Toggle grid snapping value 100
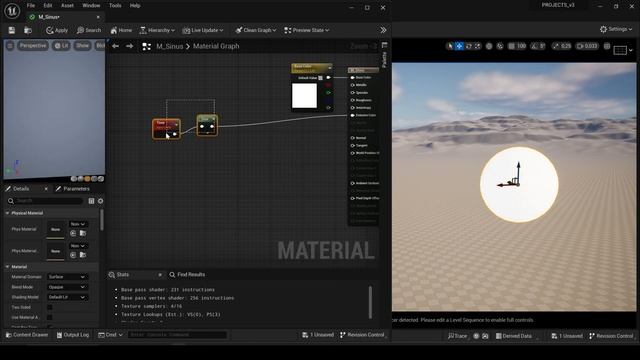This screenshot has height=360, width=640. 517,46
